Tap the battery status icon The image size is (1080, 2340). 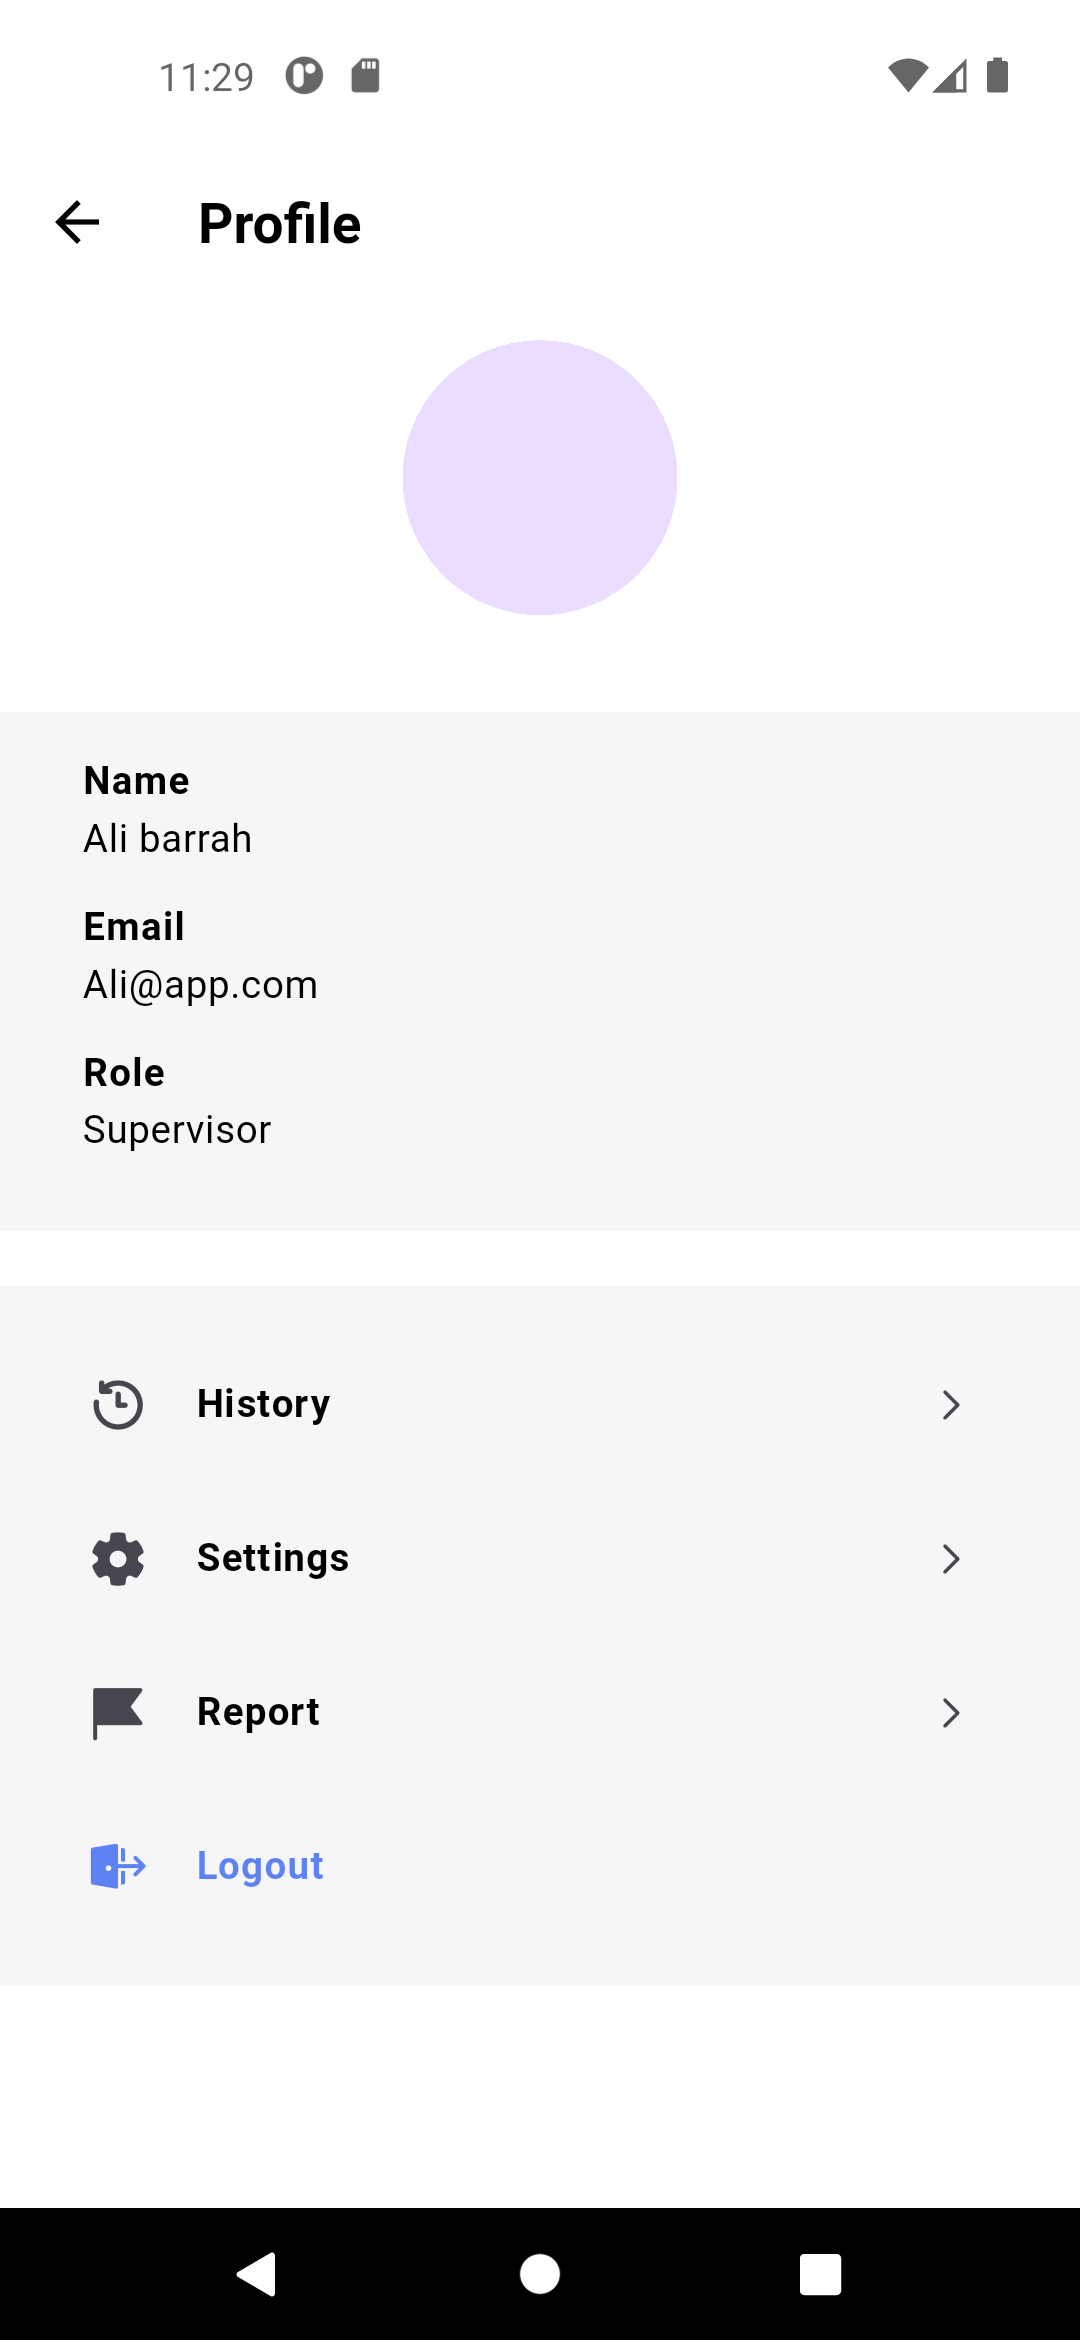click(x=997, y=76)
